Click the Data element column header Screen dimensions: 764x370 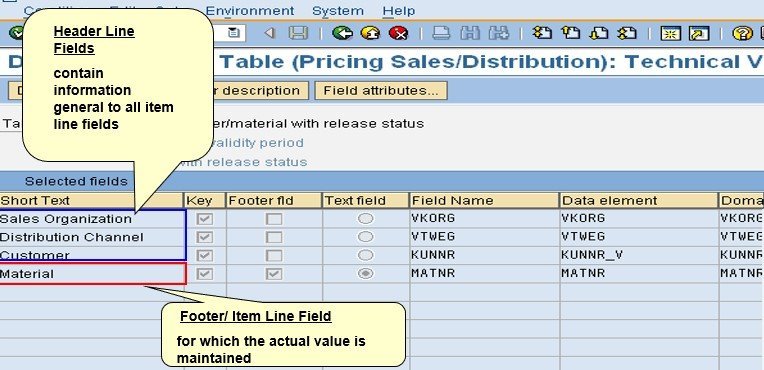click(639, 200)
